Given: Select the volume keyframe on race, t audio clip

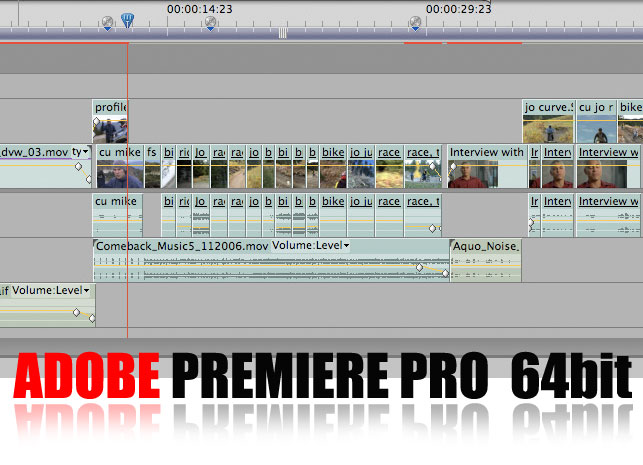Looking at the screenshot, I should [x=432, y=228].
